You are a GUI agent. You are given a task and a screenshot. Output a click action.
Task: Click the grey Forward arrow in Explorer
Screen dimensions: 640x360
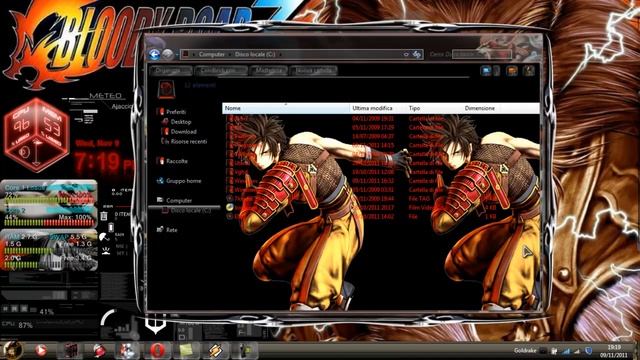[x=167, y=54]
